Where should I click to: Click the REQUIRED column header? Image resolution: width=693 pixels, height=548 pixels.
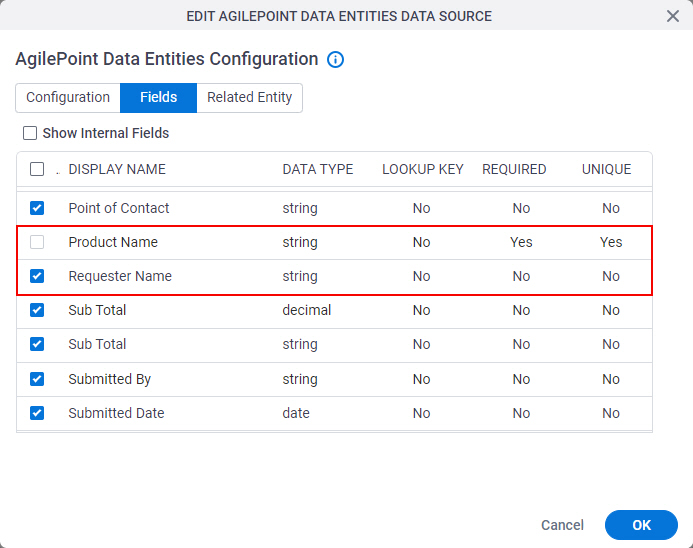(514, 169)
